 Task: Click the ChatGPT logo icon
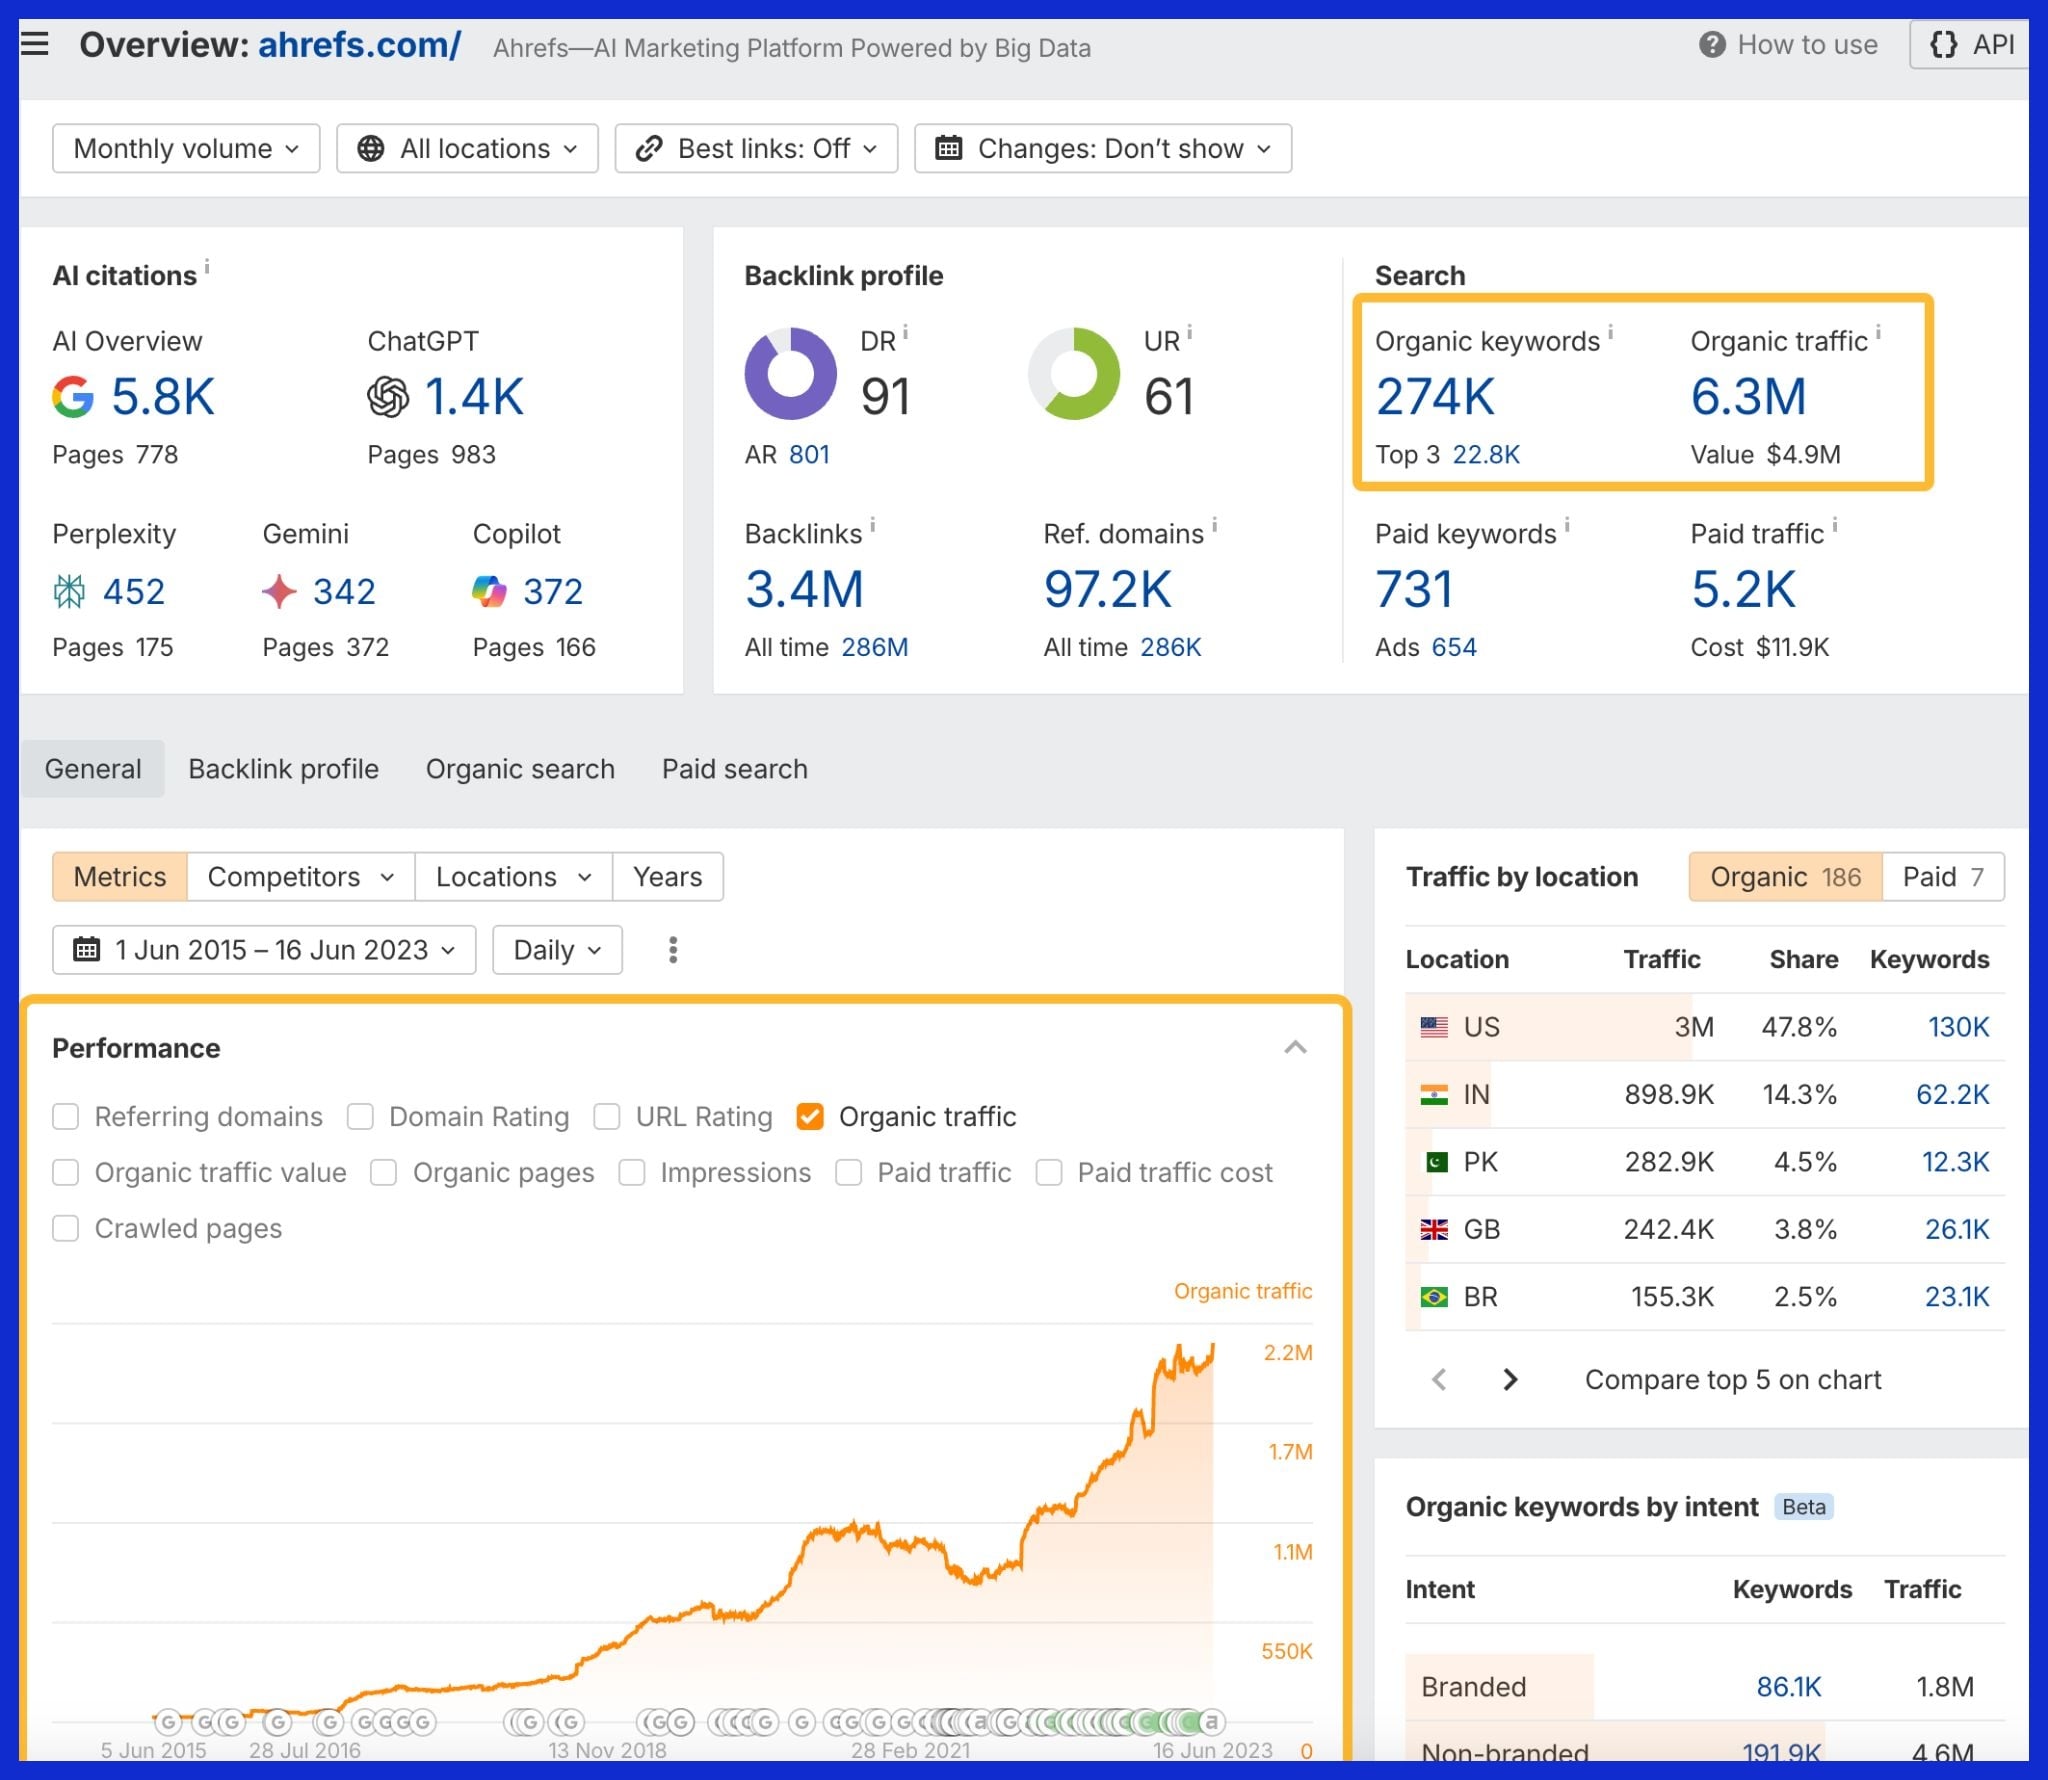pyautogui.click(x=388, y=397)
